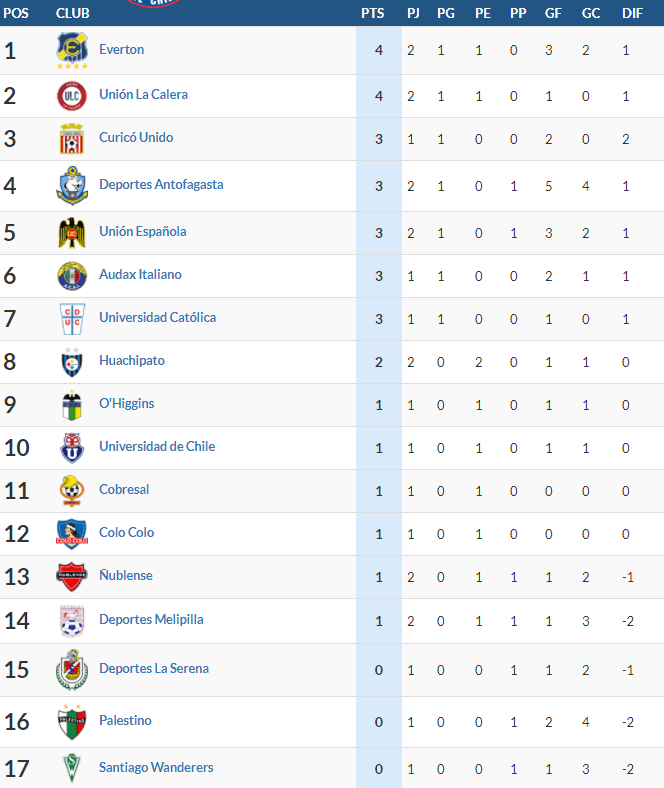Open the Deportes La Serena link
664x788 pixels.
tap(154, 669)
